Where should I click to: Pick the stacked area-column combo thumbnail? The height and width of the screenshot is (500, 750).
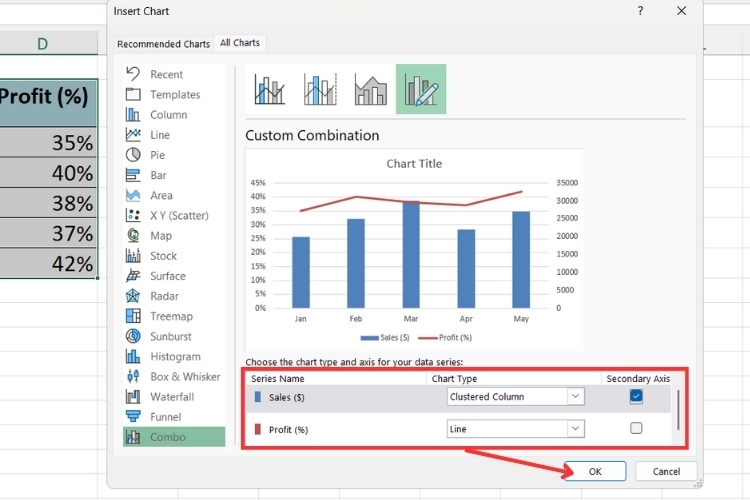pyautogui.click(x=371, y=89)
